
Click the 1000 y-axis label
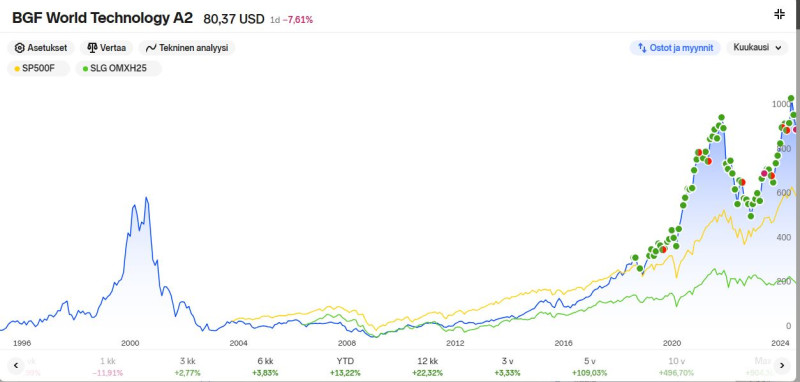(x=781, y=104)
